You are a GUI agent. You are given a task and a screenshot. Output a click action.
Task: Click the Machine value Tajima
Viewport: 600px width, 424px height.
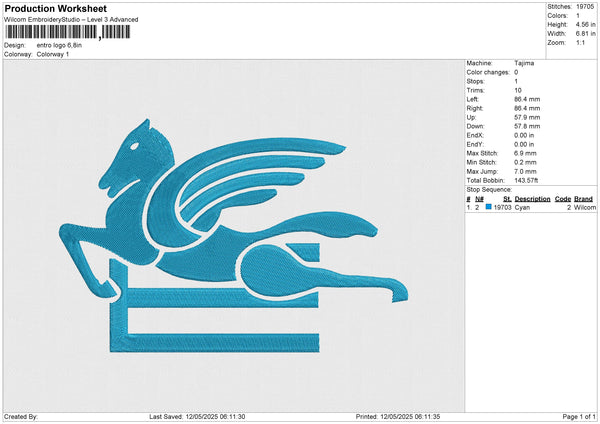(524, 63)
